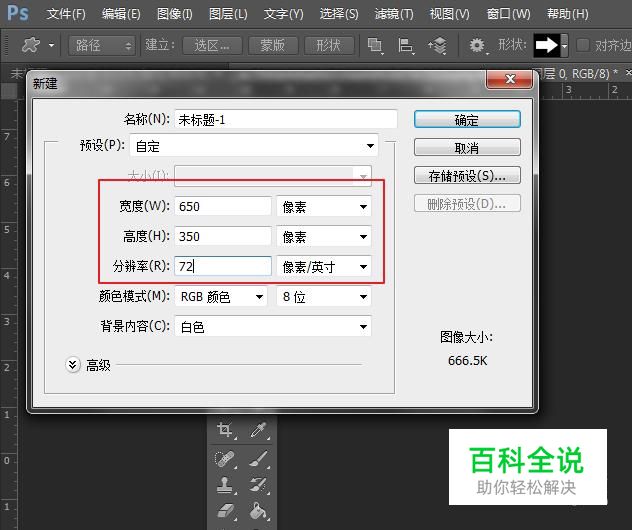The image size is (632, 530).
Task: Toggle the 对齐边 checkbox in options bar
Action: coord(584,46)
